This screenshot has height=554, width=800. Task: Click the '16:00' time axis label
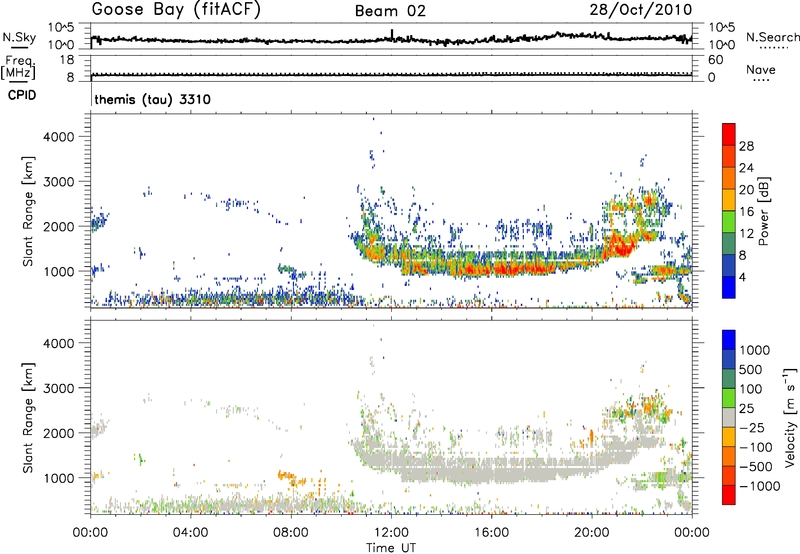tap(491, 533)
